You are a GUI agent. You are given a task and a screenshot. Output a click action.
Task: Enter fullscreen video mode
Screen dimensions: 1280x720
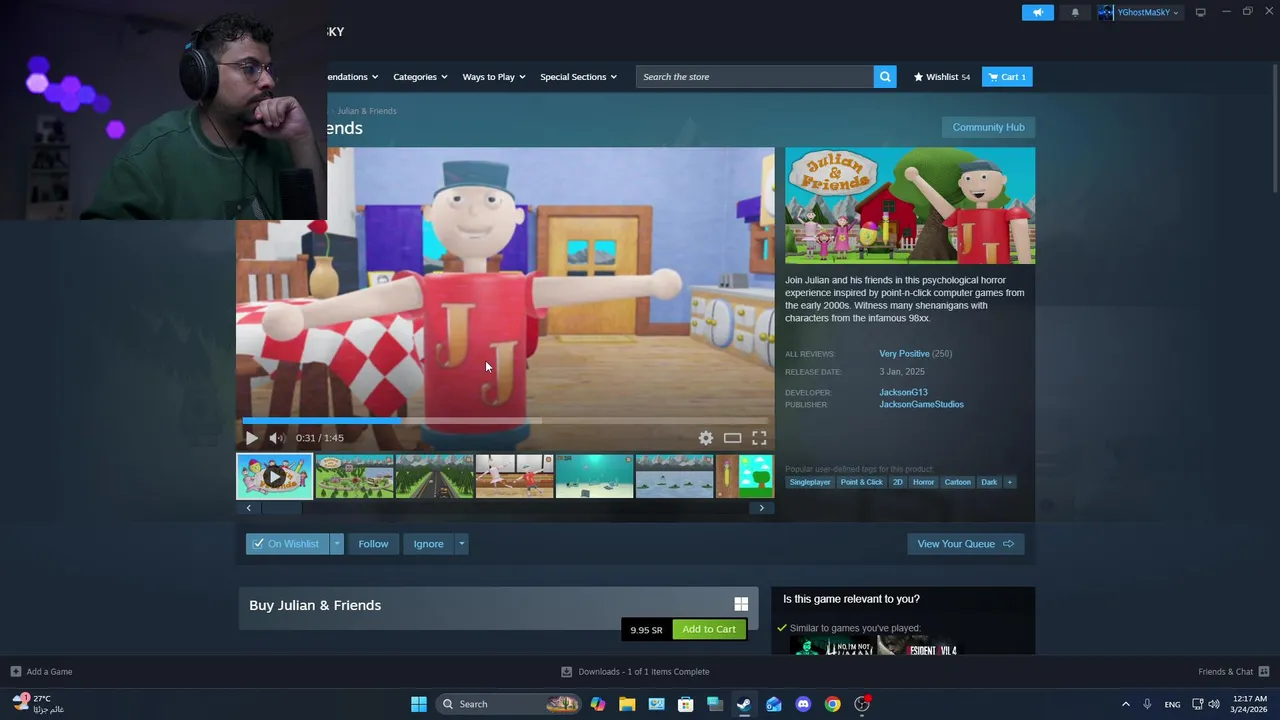759,438
